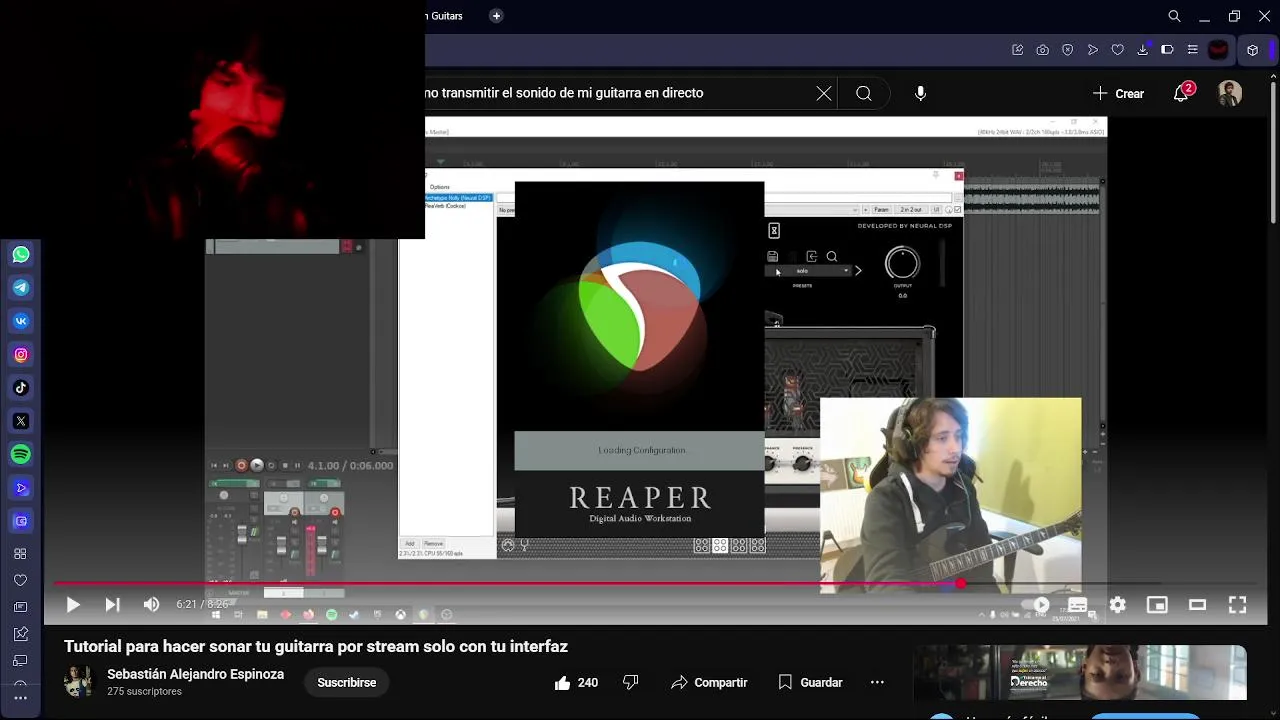
Task: Open Spotify in the browser sidebar
Action: click(21, 454)
